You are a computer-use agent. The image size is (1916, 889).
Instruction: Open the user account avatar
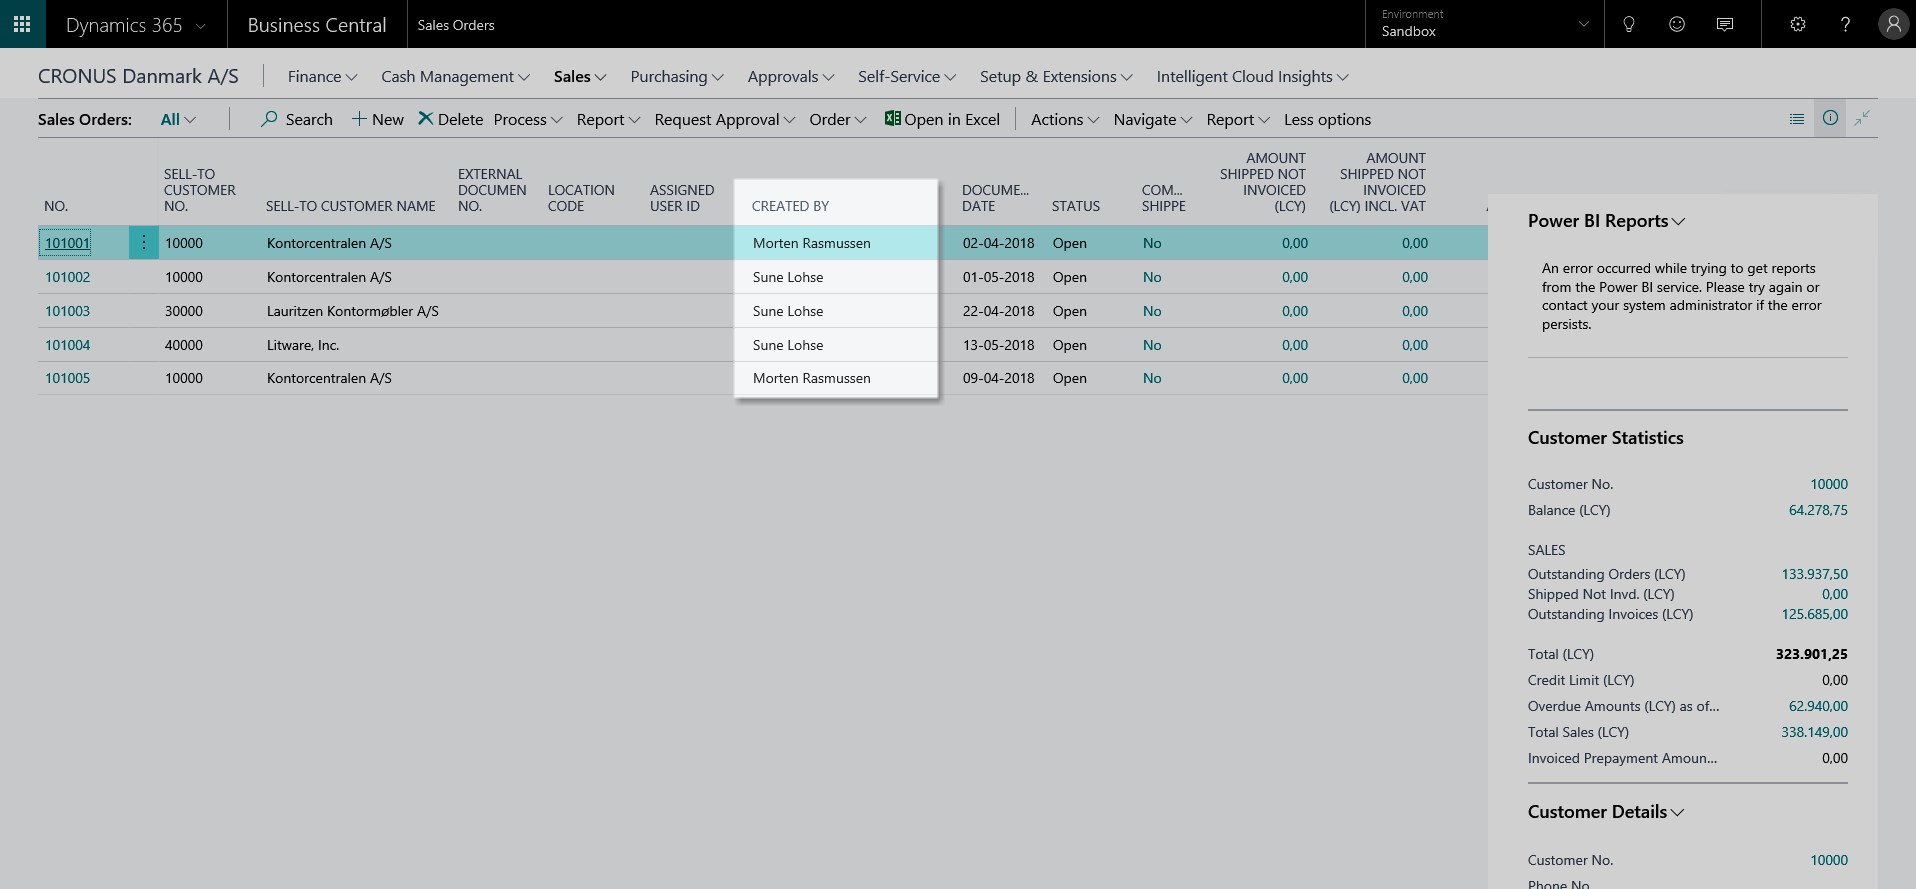(1893, 24)
